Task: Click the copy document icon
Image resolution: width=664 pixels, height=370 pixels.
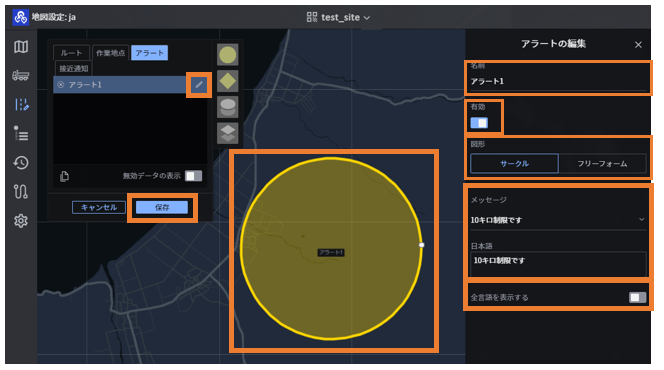Action: [64, 176]
